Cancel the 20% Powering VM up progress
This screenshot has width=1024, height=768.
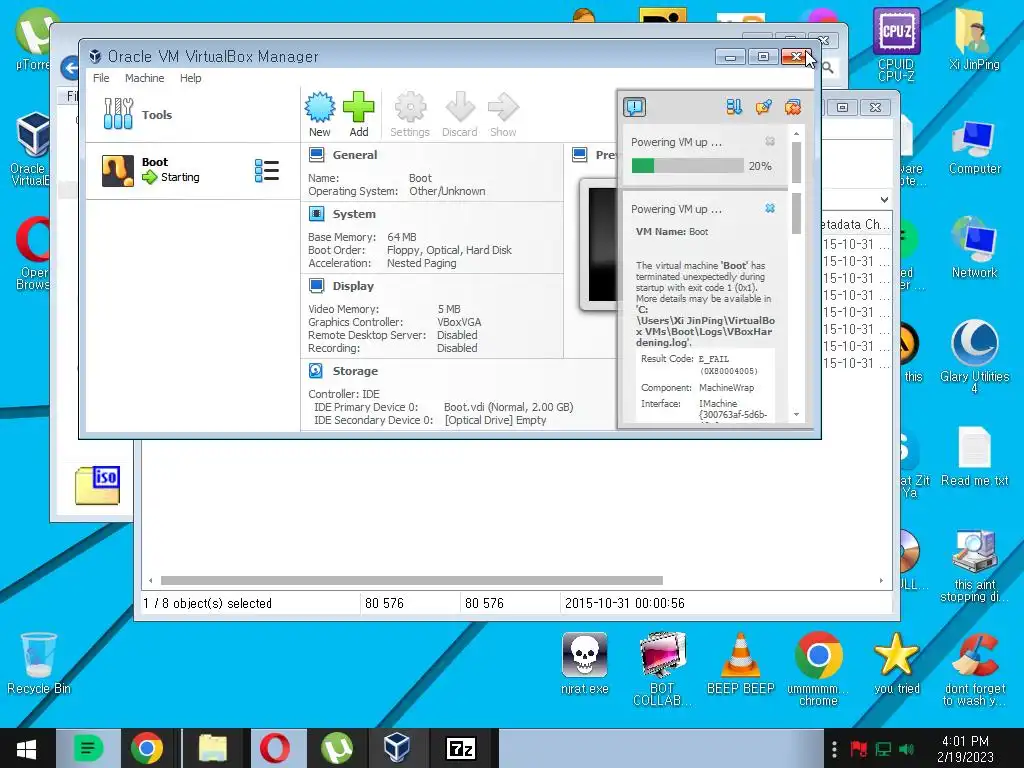[770, 141]
